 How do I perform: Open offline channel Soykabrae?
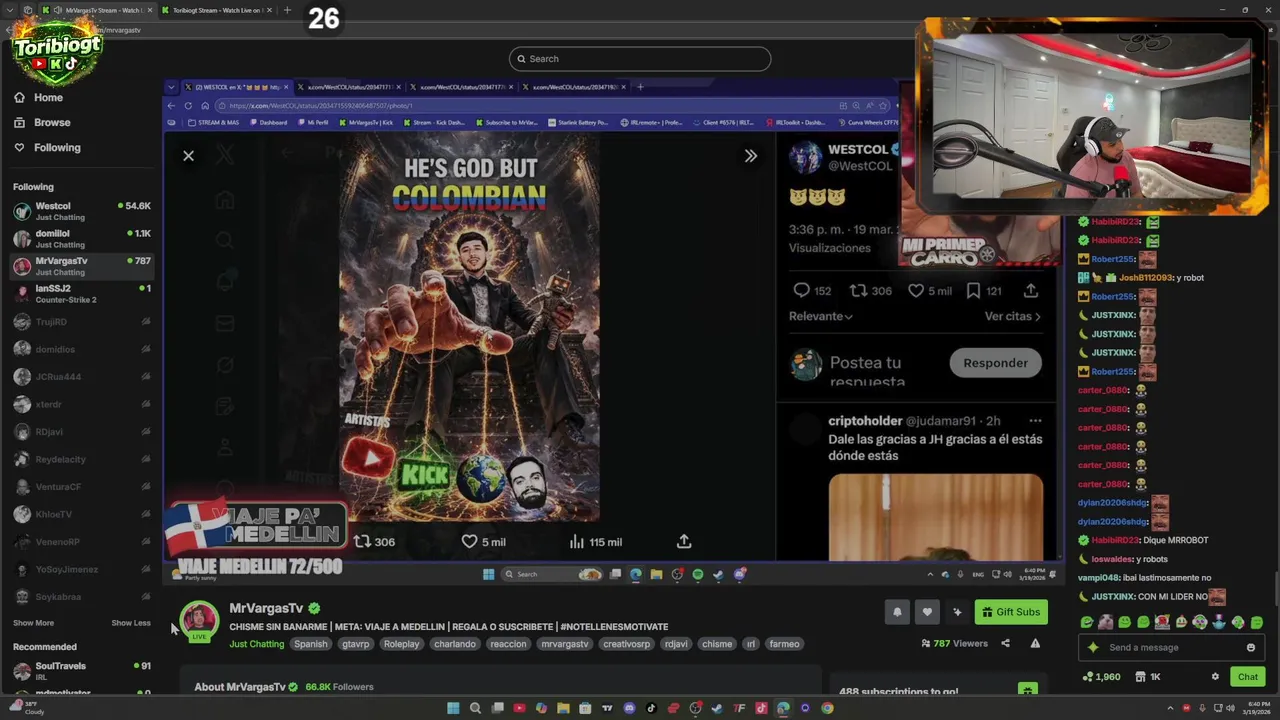[82, 597]
